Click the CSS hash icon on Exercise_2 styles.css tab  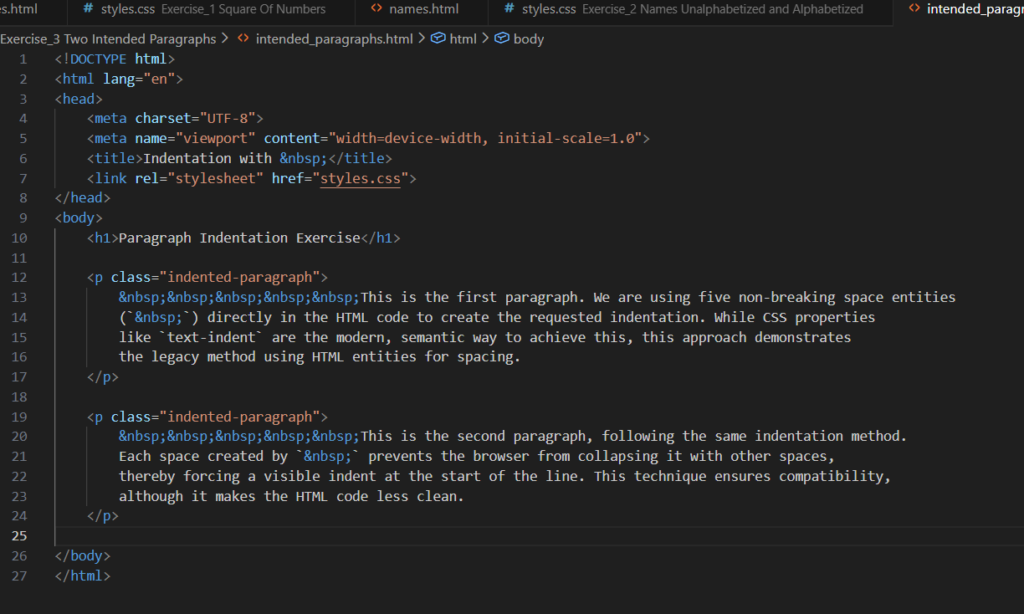[509, 9]
